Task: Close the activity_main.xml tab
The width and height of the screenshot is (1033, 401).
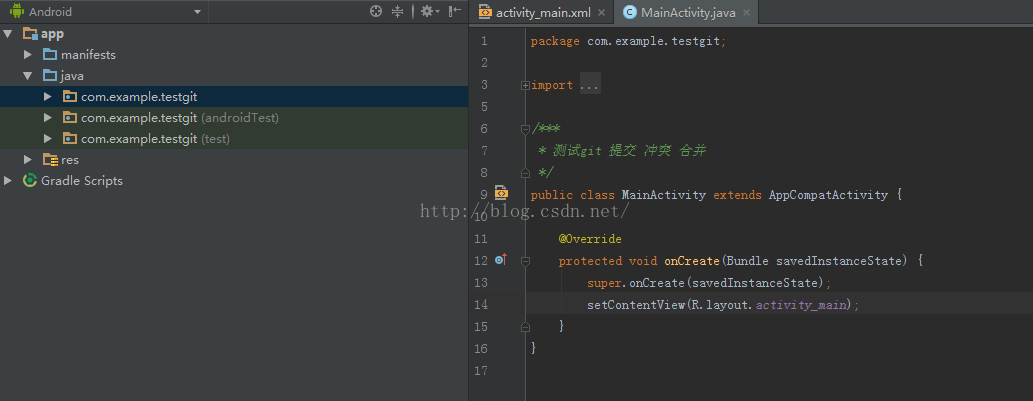Action: (x=602, y=13)
